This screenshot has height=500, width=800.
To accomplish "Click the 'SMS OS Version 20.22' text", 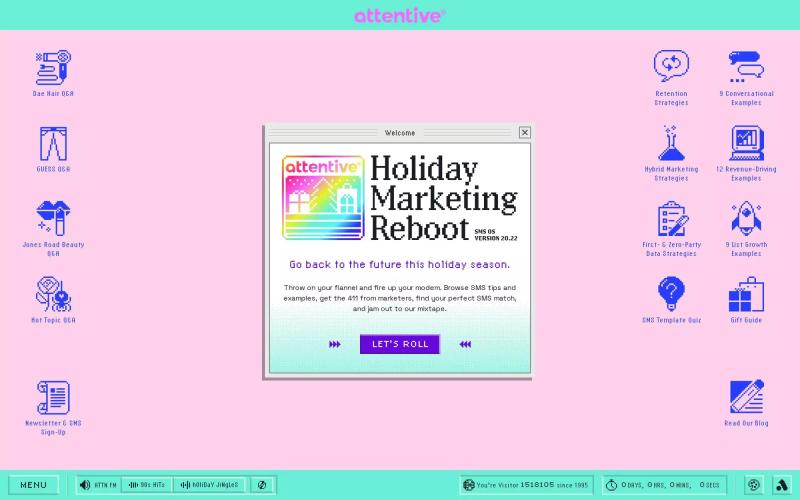I will (495, 235).
